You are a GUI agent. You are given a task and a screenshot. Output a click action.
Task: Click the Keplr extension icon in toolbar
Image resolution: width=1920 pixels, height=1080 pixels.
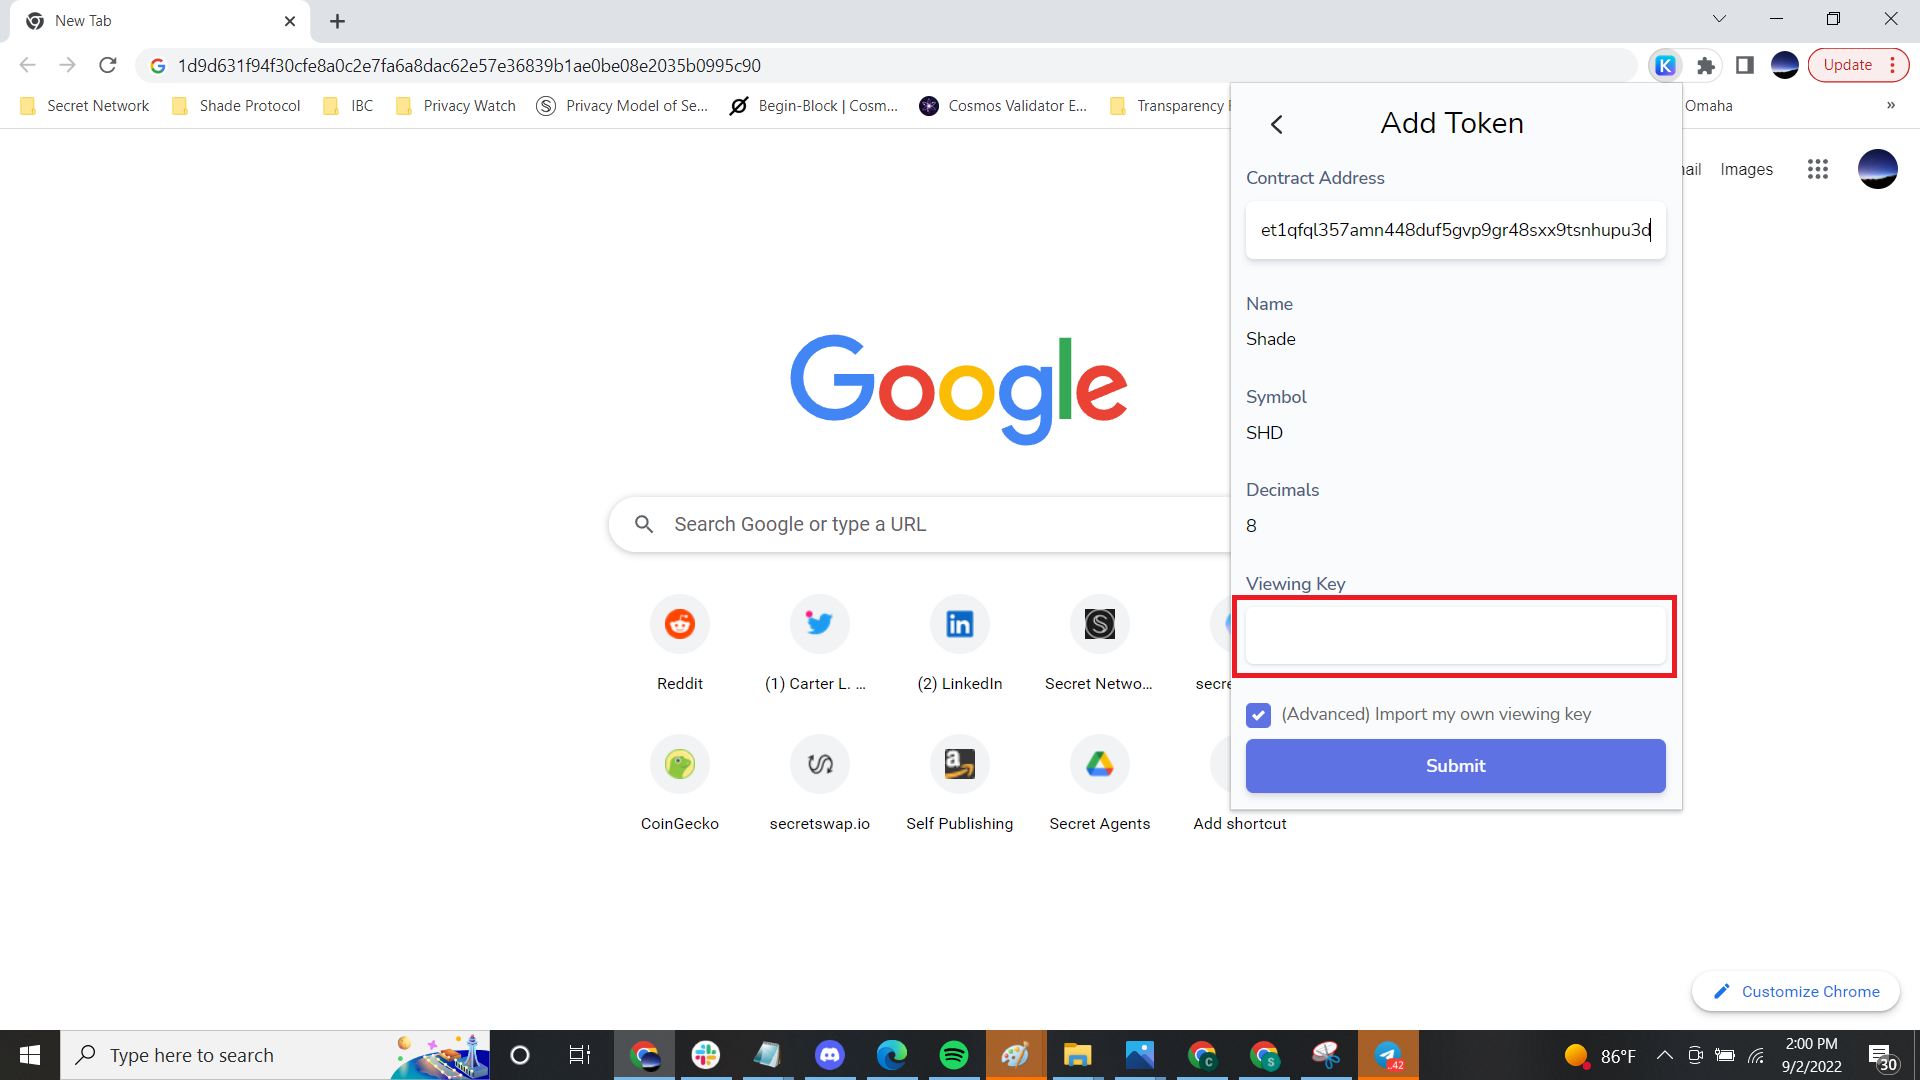[x=1665, y=65]
